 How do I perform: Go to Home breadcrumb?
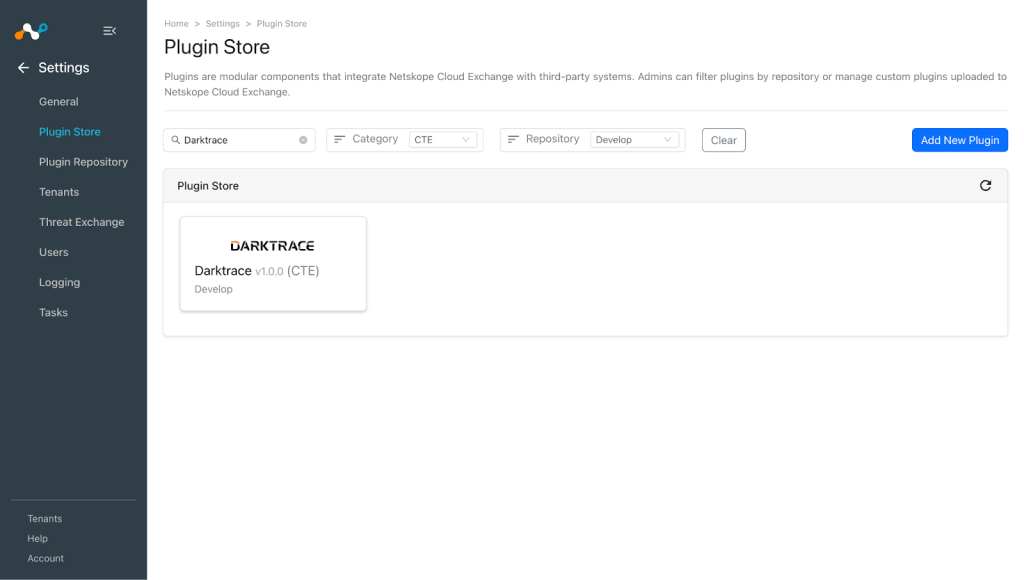click(176, 24)
